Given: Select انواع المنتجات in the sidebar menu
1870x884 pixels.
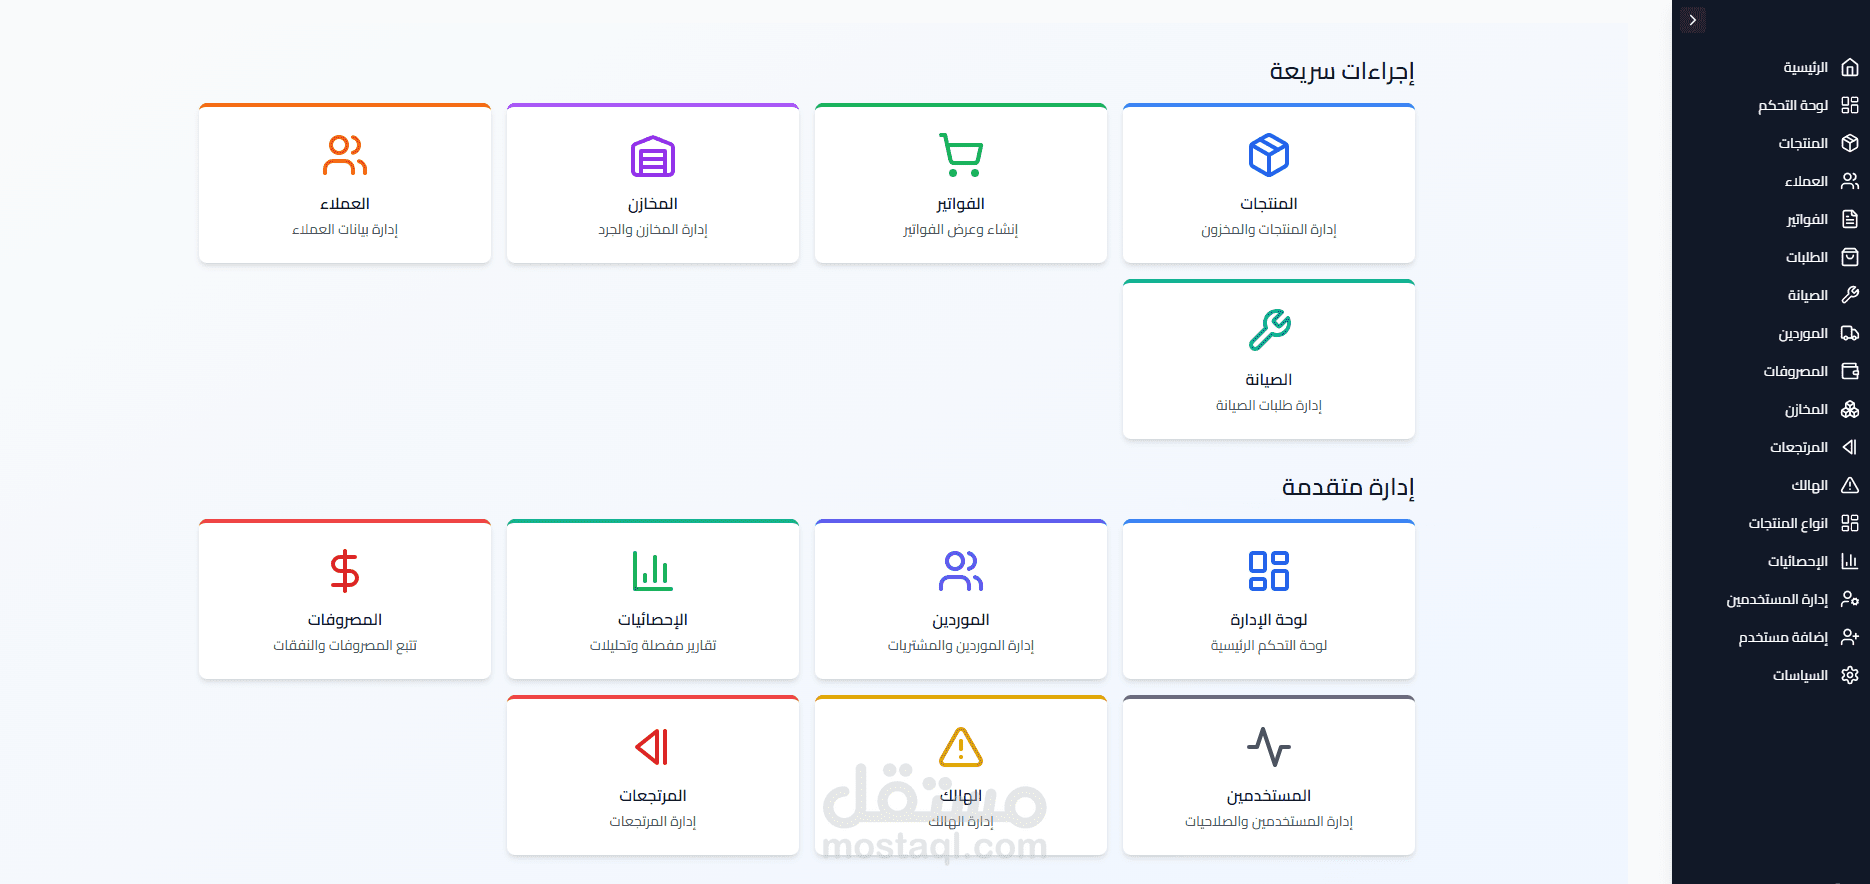Looking at the screenshot, I should pyautogui.click(x=1788, y=523).
